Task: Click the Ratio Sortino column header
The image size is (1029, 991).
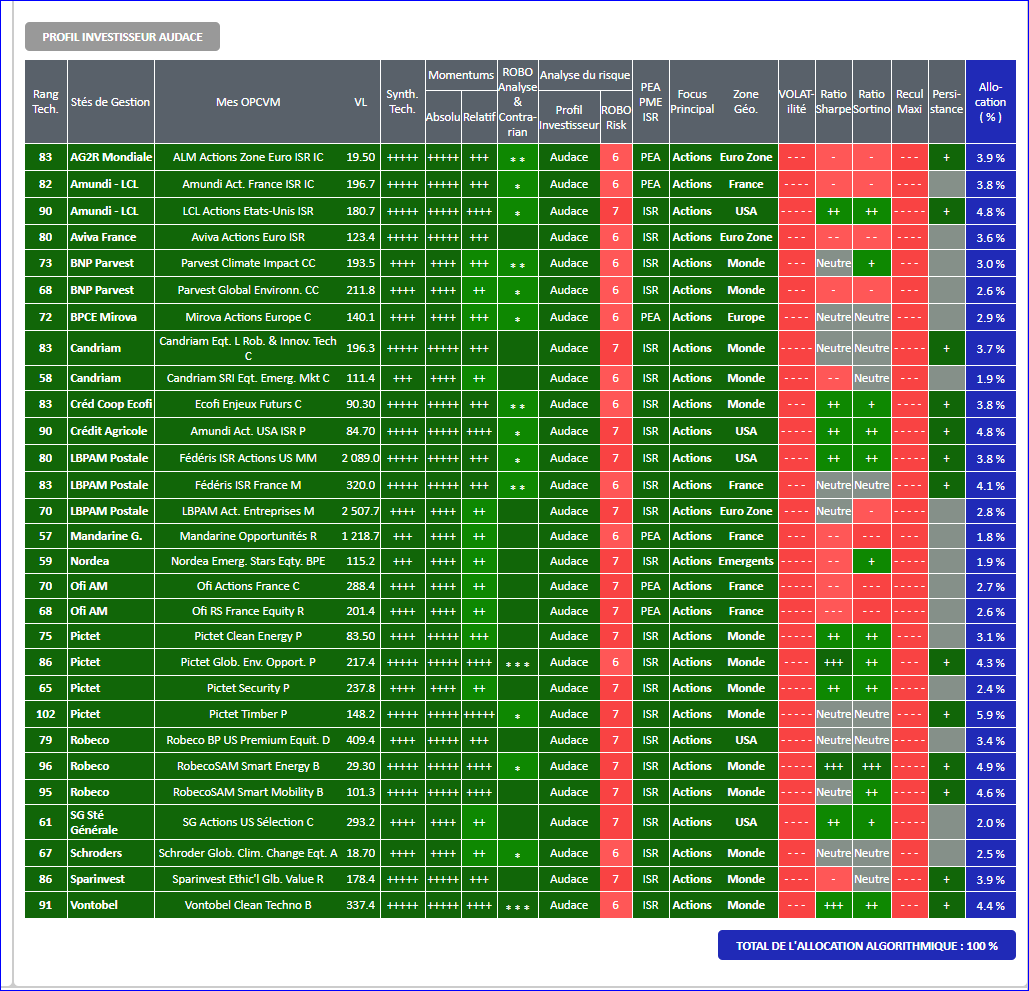Action: click(872, 102)
